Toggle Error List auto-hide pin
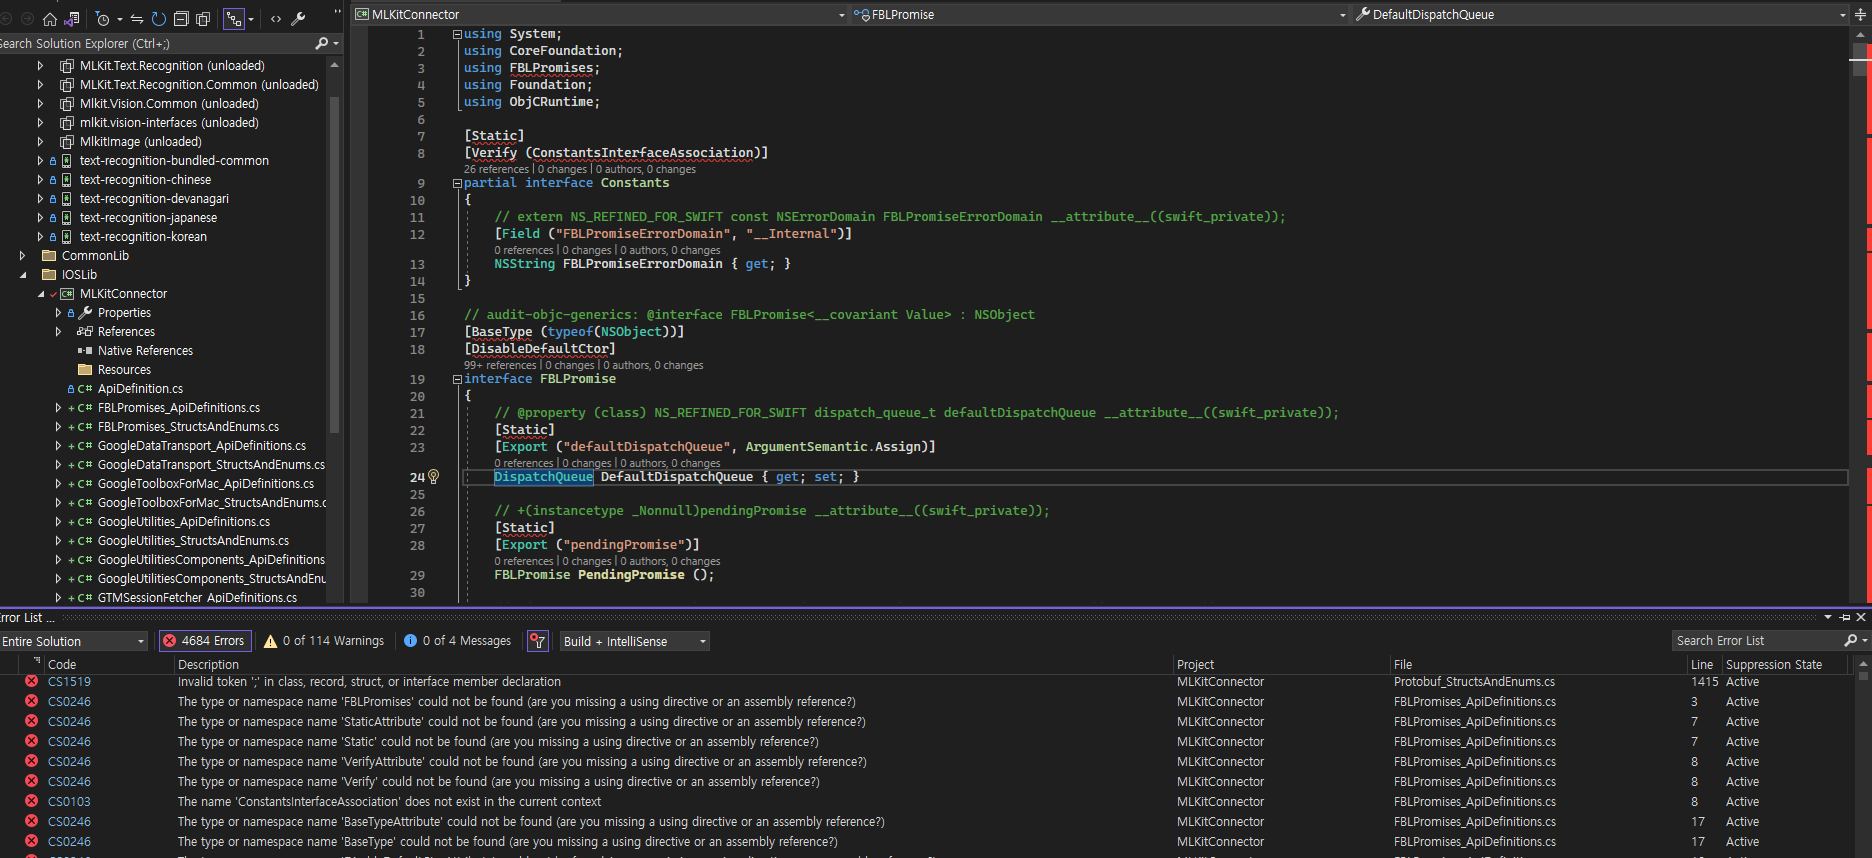The width and height of the screenshot is (1872, 858). 1846,618
